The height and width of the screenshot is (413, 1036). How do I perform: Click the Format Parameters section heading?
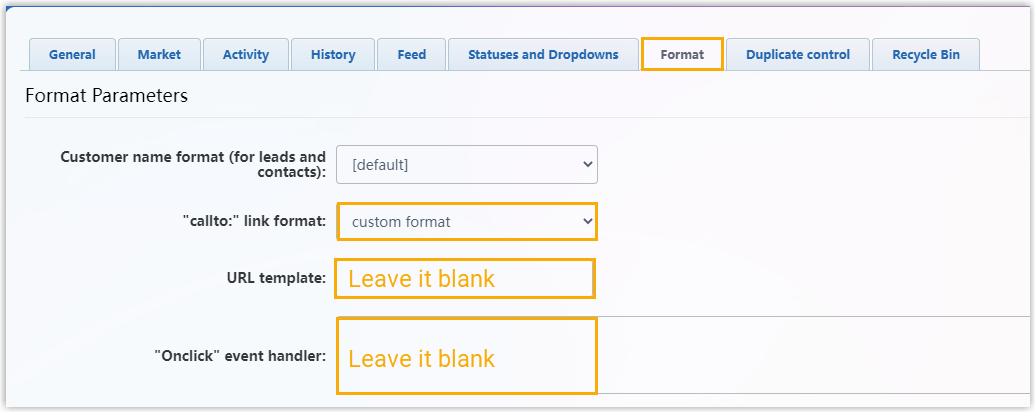[x=106, y=97]
